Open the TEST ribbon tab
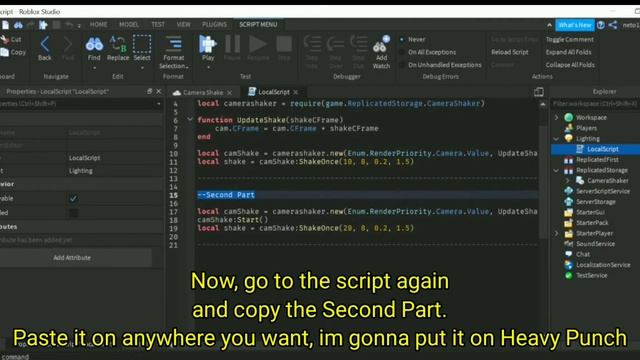 coord(158,24)
